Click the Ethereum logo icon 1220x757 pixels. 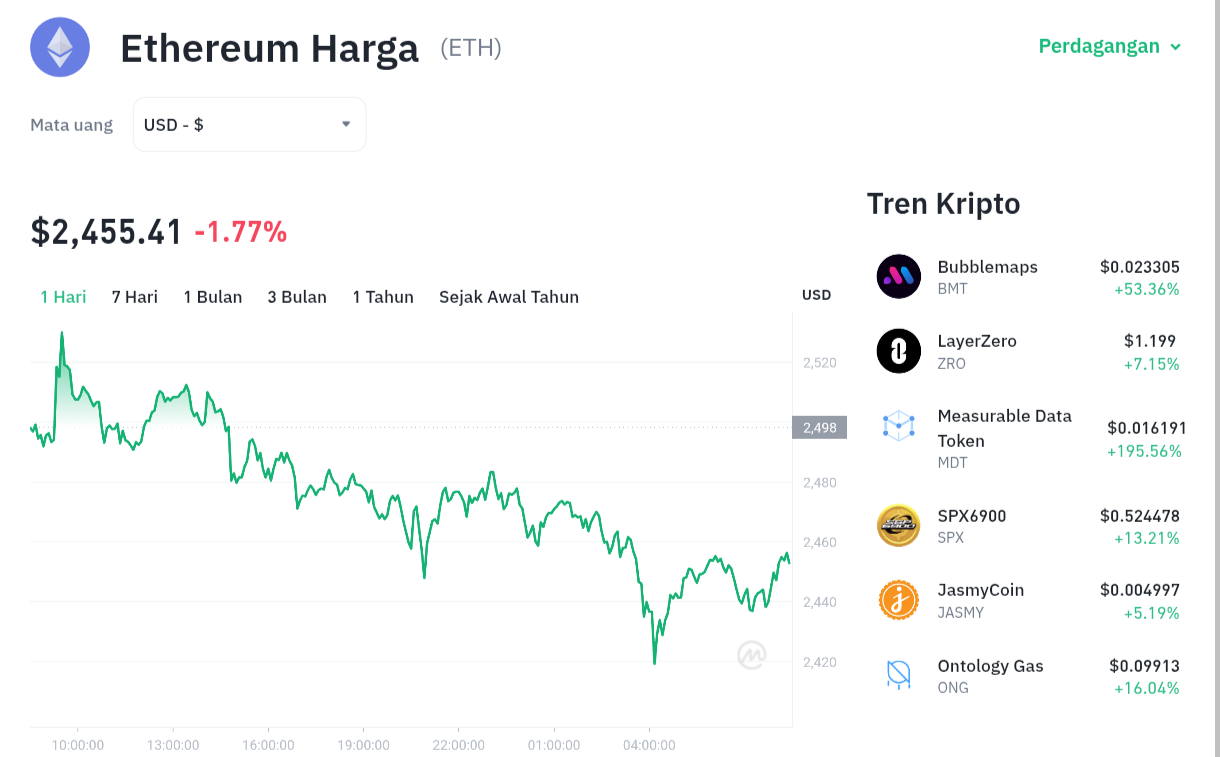point(60,47)
